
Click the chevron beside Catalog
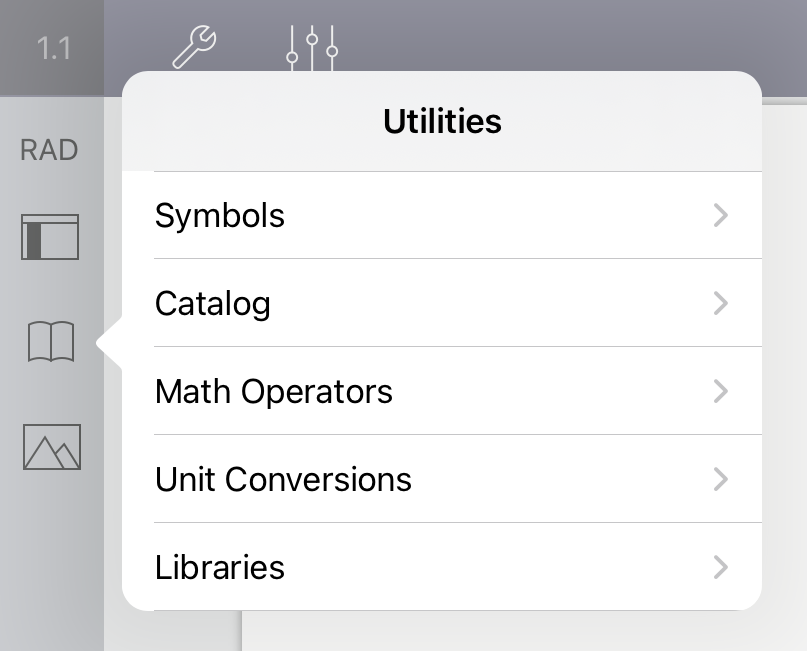pyautogui.click(x=720, y=303)
